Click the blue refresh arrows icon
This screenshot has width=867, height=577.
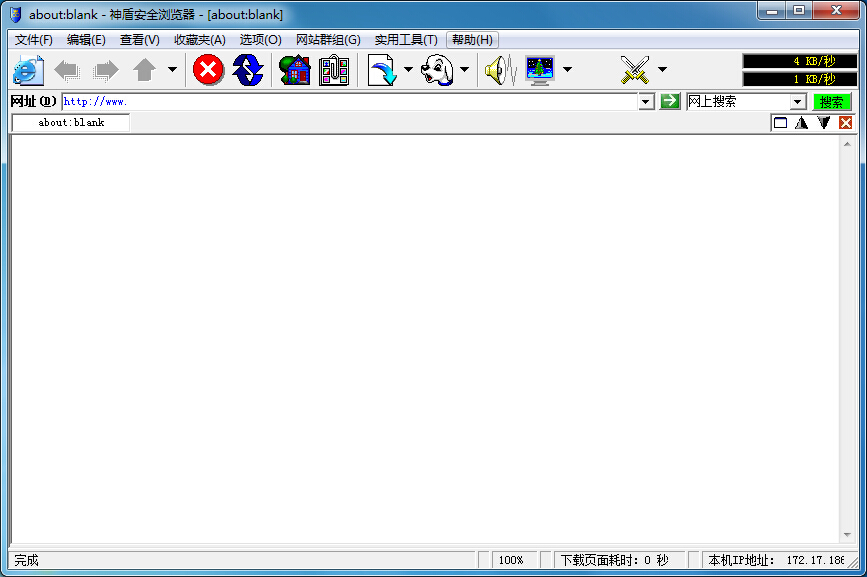pos(248,70)
